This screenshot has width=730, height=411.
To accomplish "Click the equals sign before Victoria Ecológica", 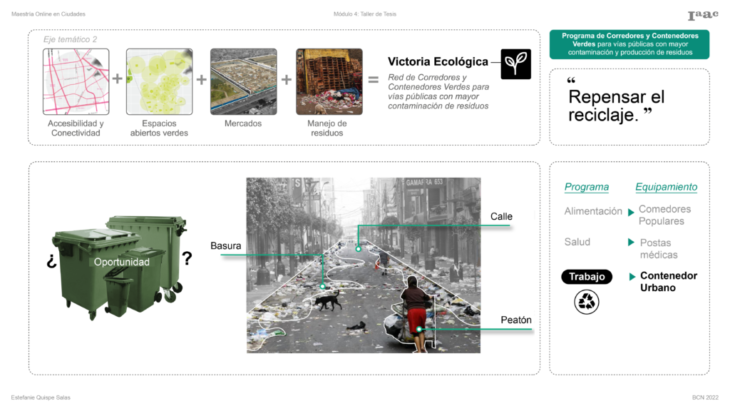I will click(x=373, y=79).
